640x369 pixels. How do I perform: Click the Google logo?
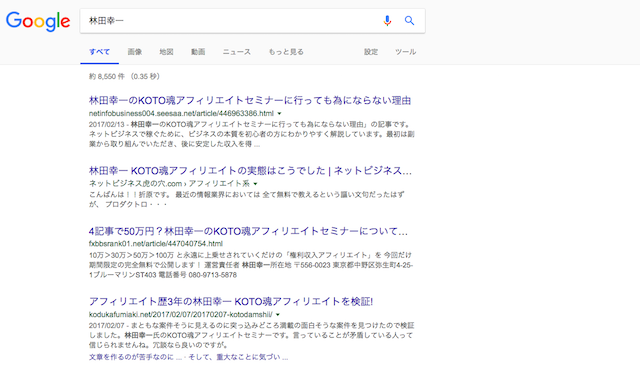pos(38,21)
